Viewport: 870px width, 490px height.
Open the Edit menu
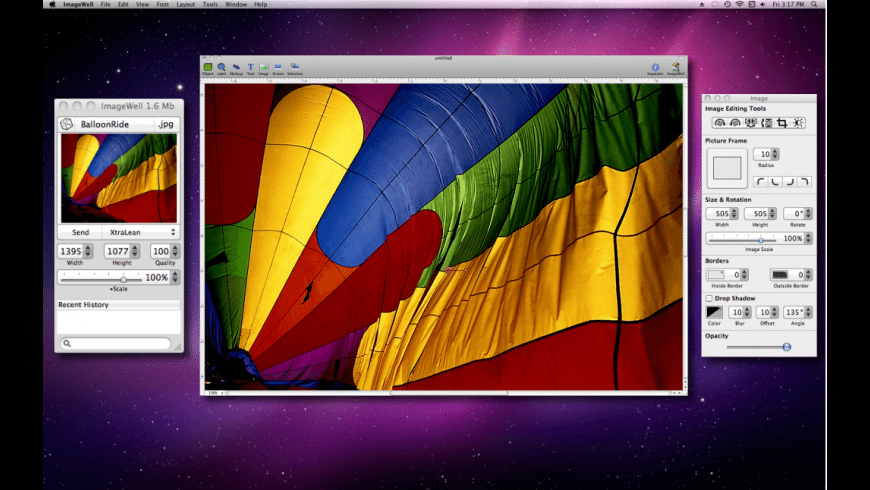coord(123,4)
